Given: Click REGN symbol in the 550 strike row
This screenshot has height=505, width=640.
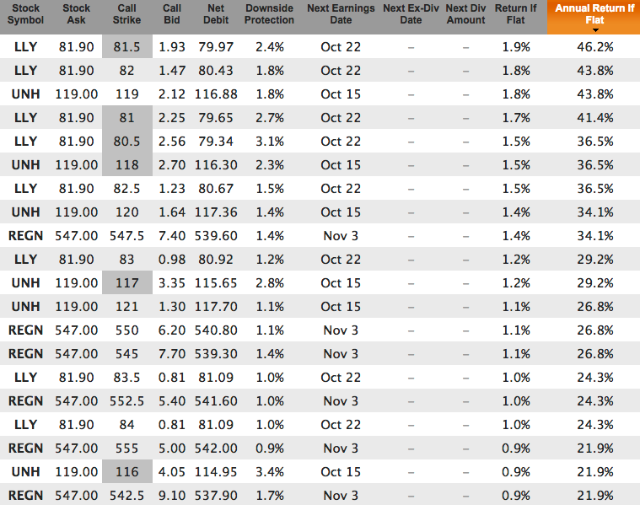Looking at the screenshot, I should [25, 330].
